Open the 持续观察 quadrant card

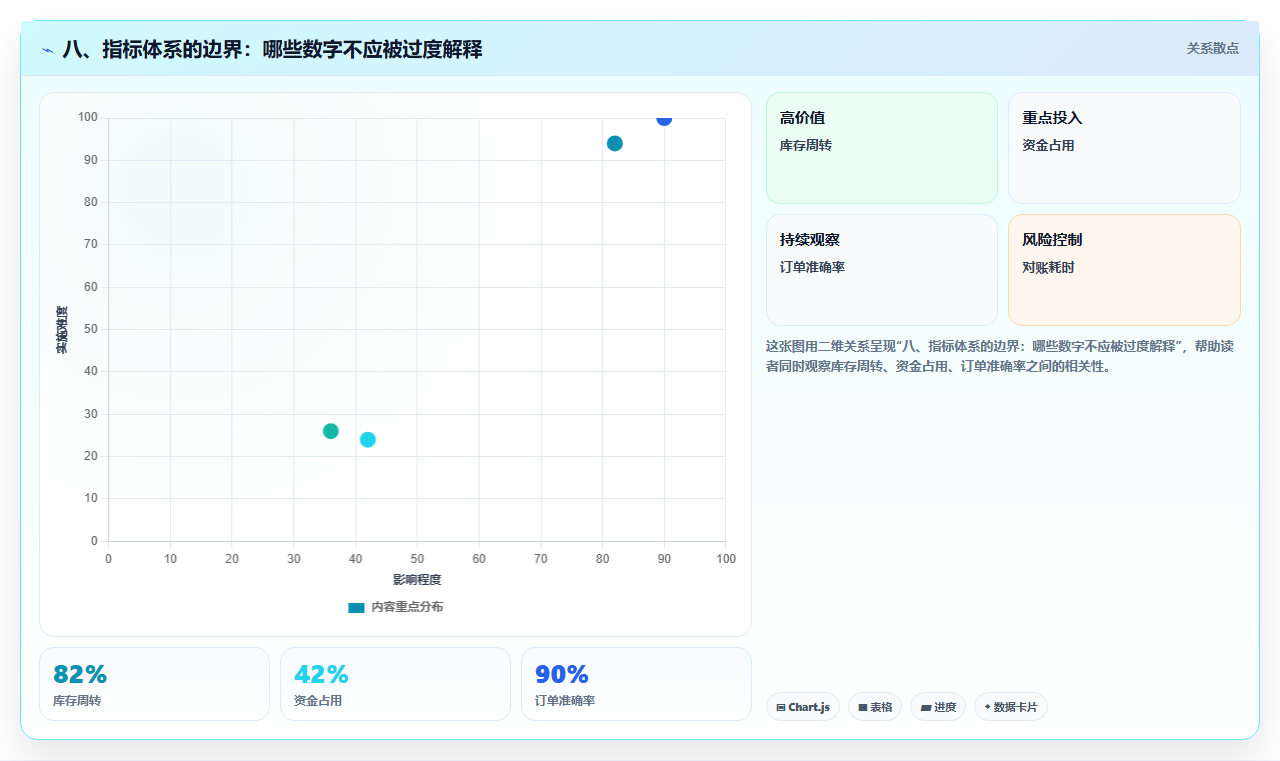[882, 270]
